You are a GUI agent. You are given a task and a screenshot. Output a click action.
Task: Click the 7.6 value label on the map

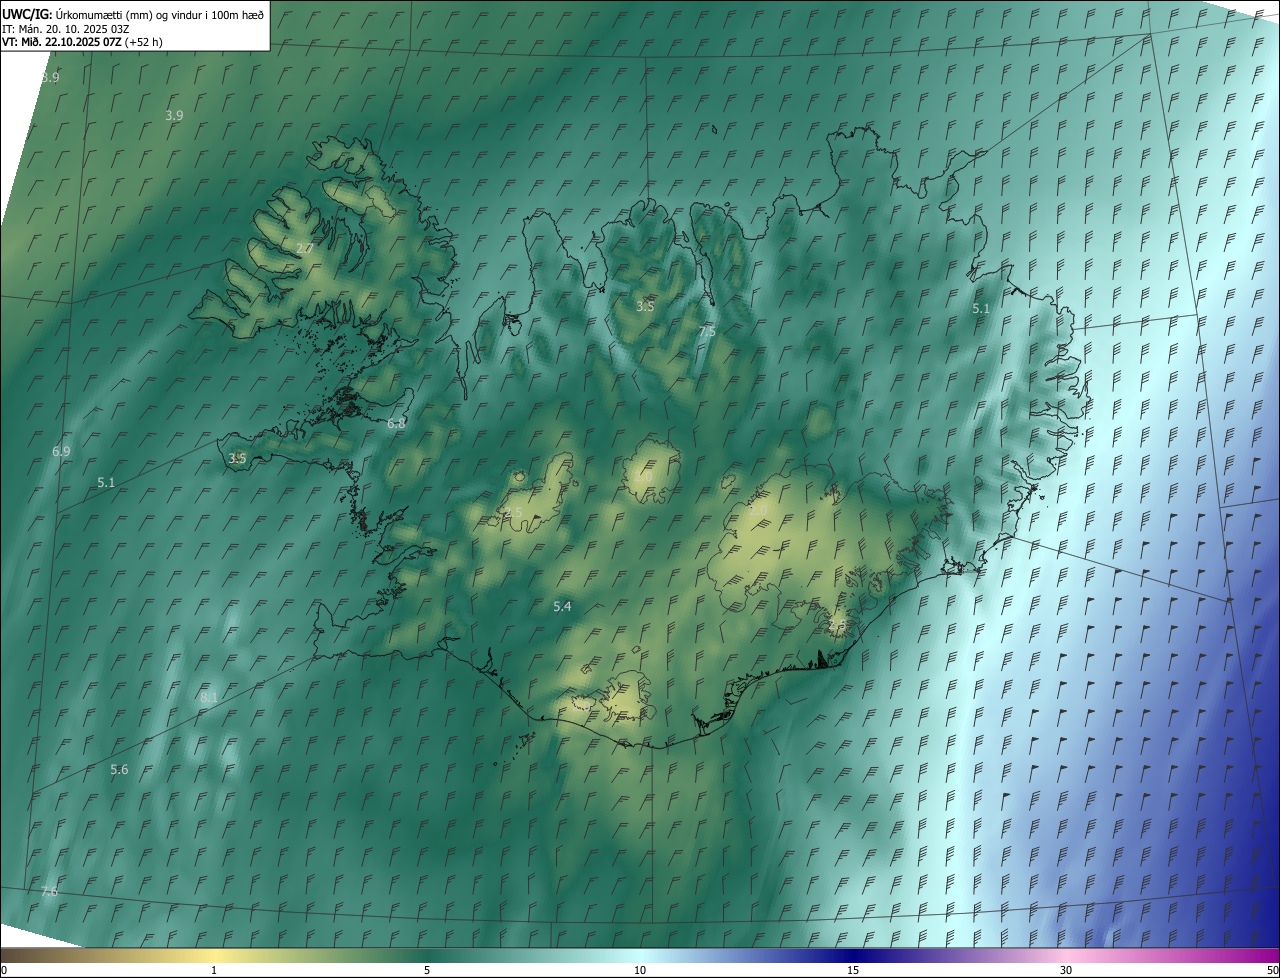49,891
